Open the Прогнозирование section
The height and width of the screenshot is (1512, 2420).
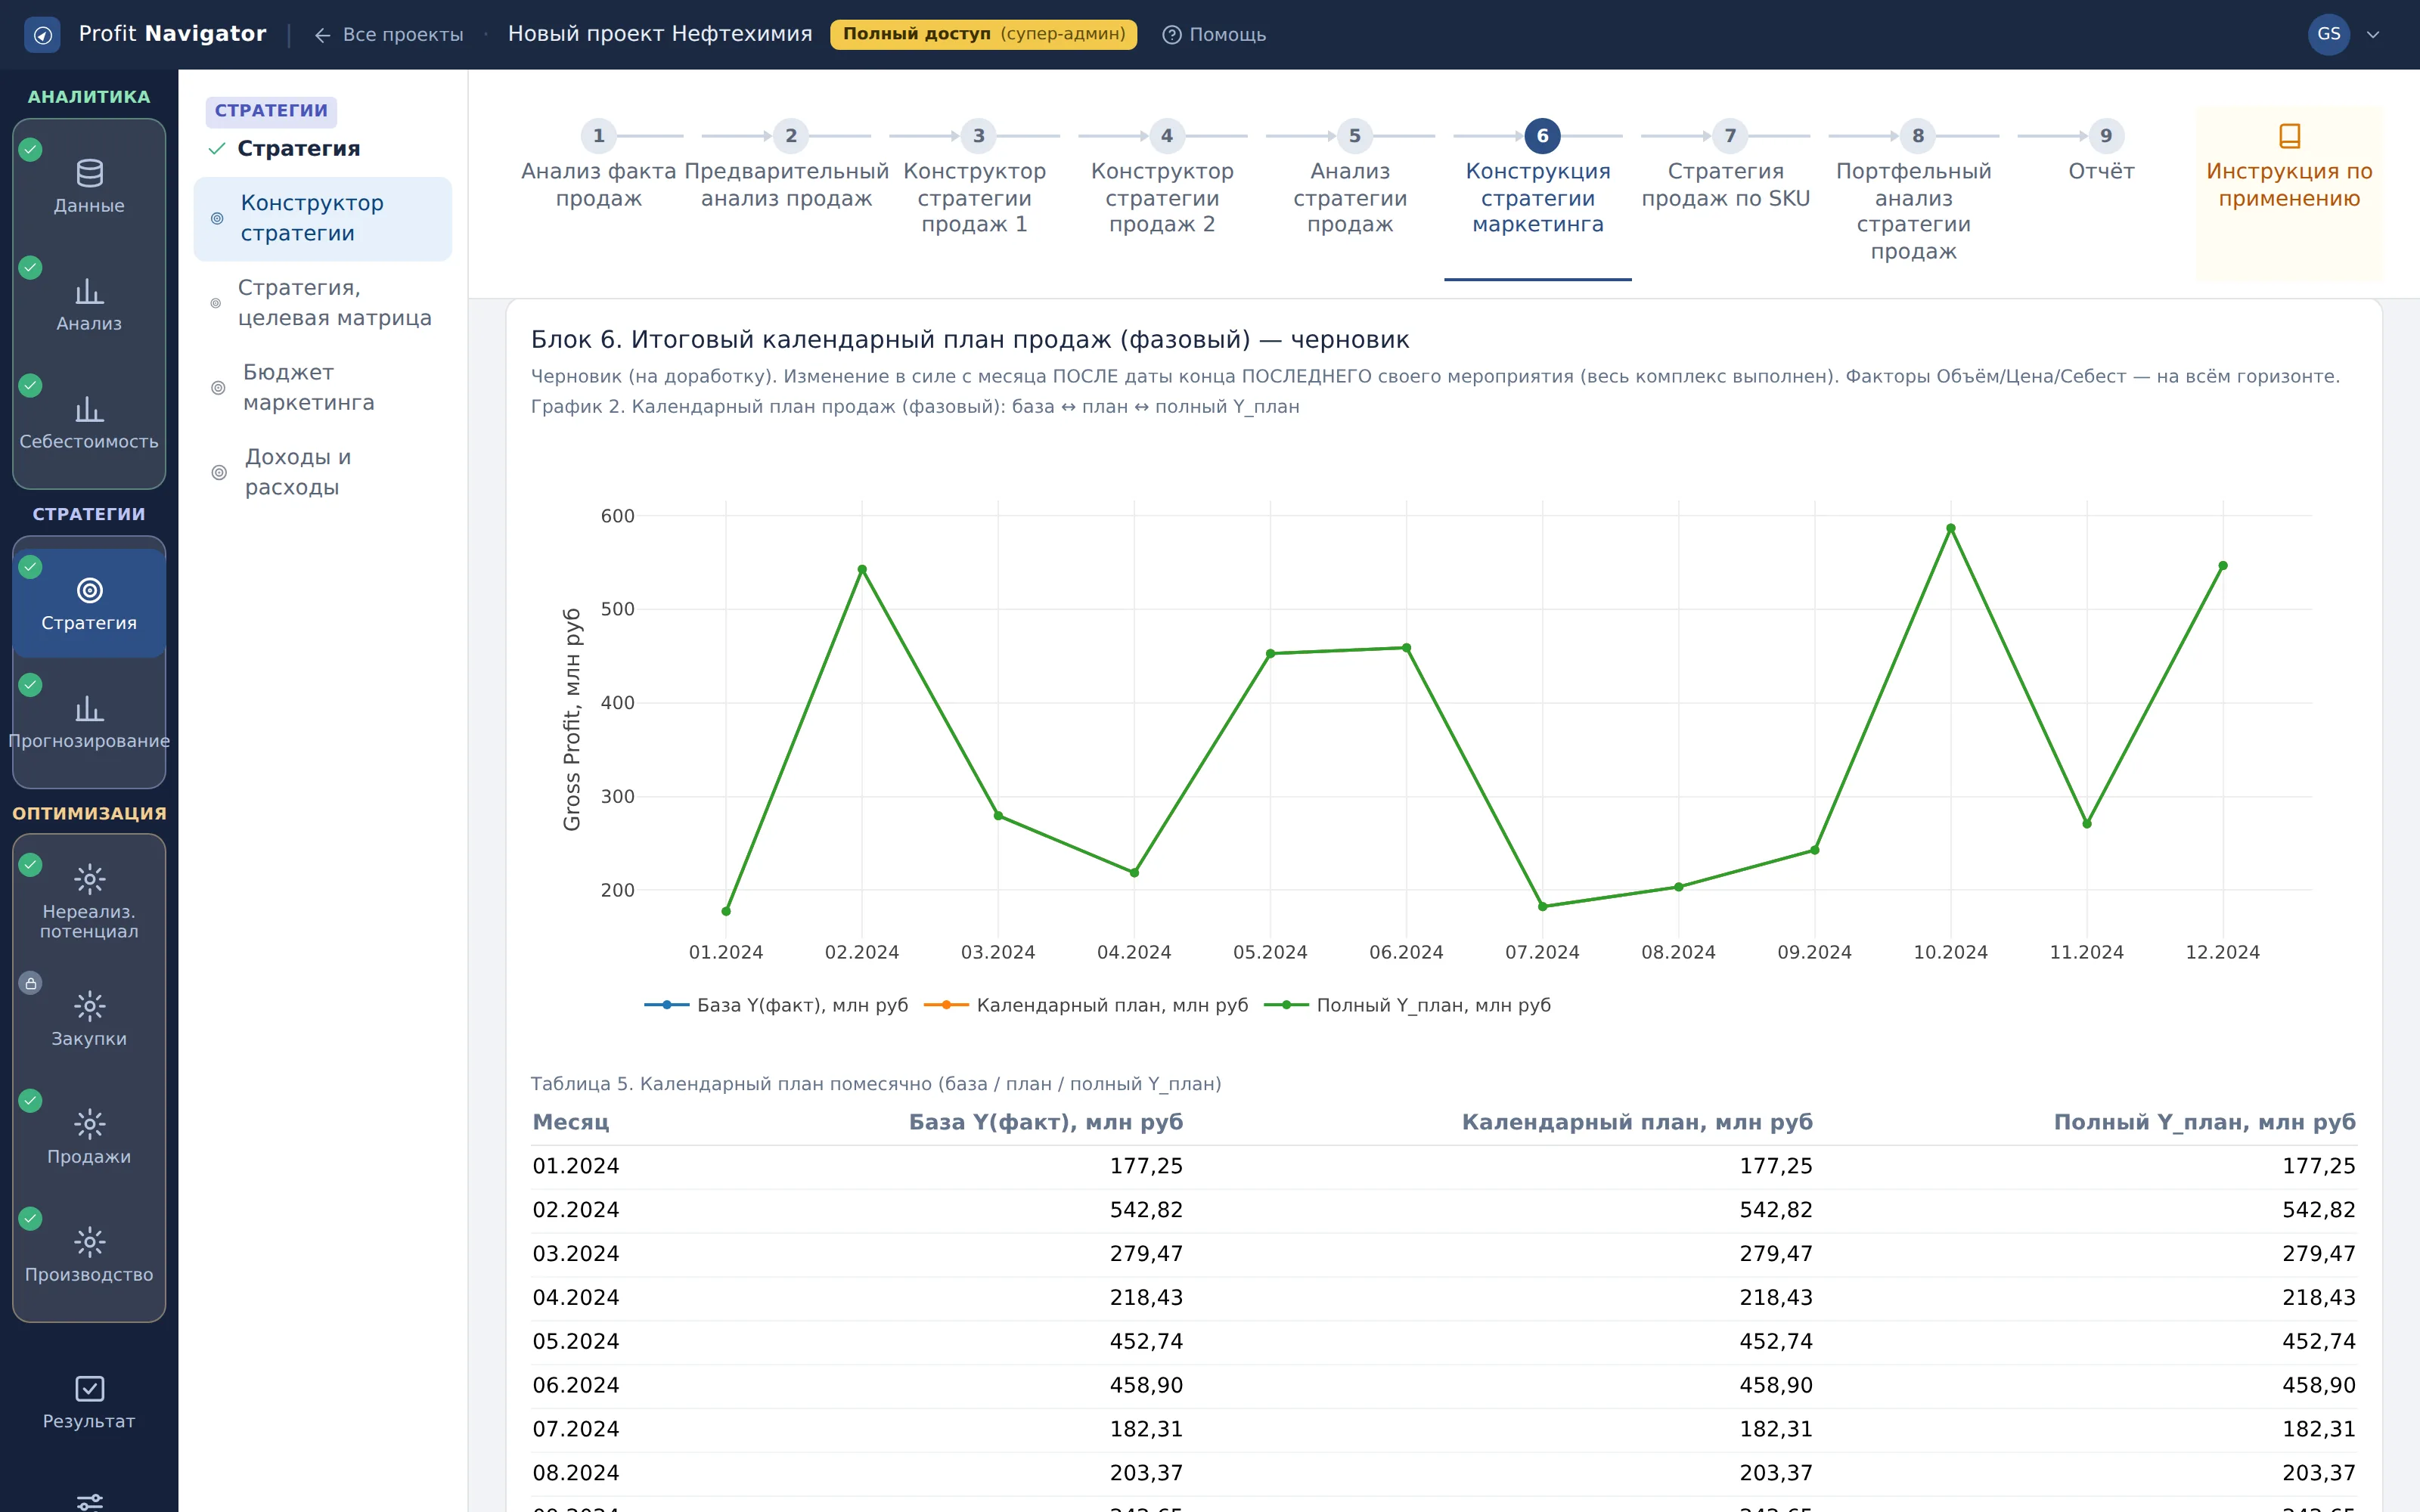point(89,722)
